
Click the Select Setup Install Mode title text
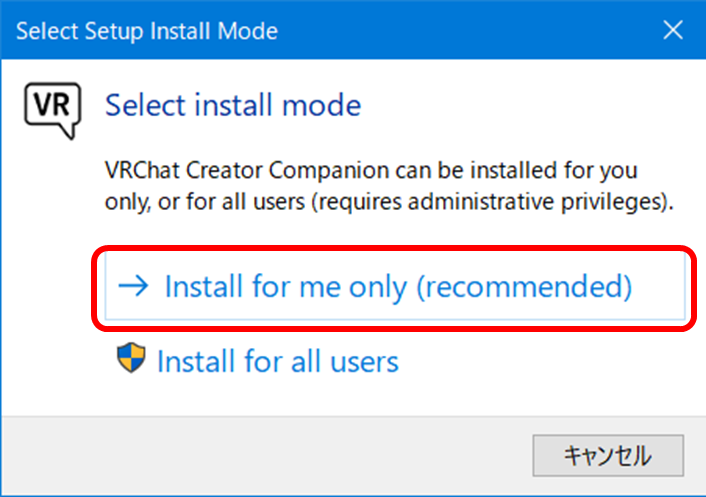click(147, 31)
